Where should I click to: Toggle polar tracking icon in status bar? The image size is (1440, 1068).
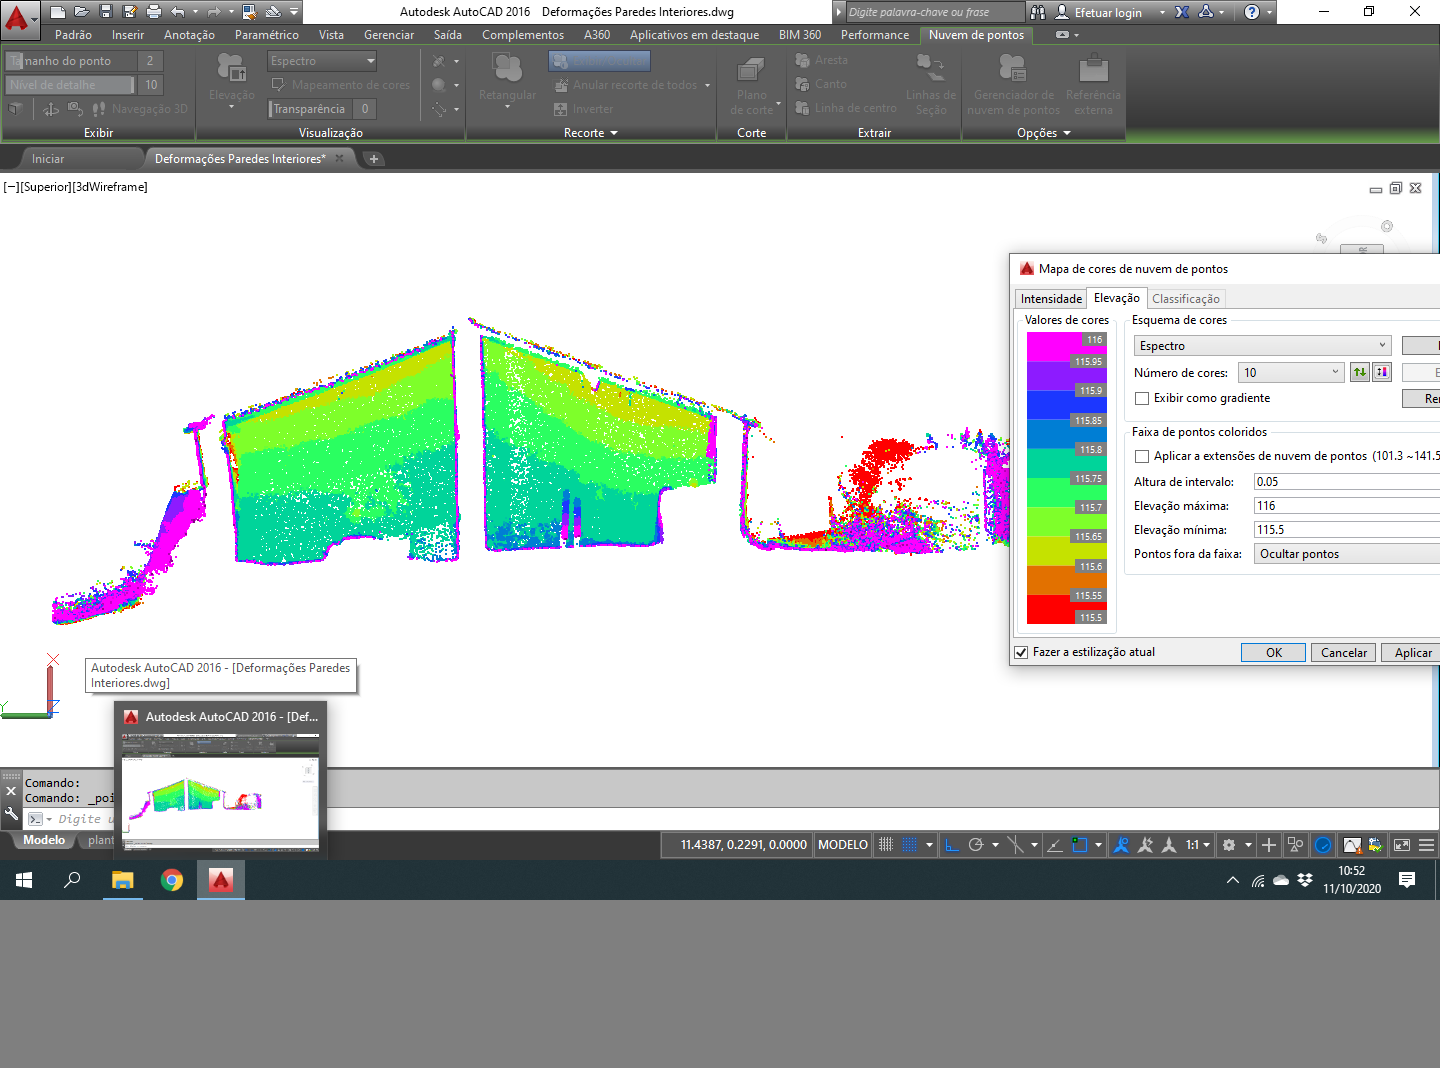click(976, 845)
